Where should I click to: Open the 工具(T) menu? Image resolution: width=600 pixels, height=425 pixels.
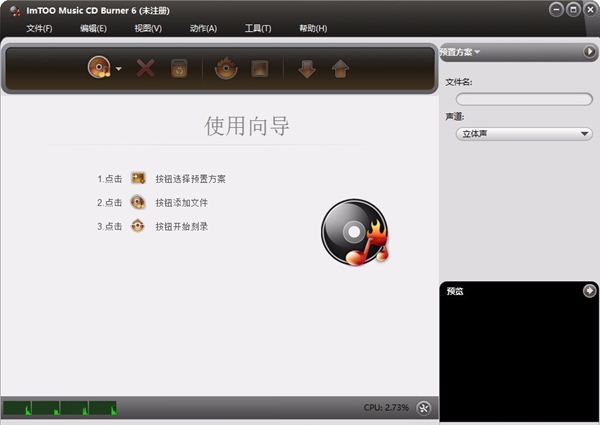(258, 28)
